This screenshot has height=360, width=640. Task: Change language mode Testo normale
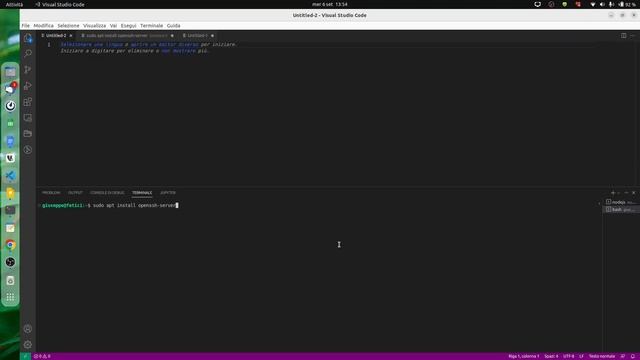(x=602, y=356)
